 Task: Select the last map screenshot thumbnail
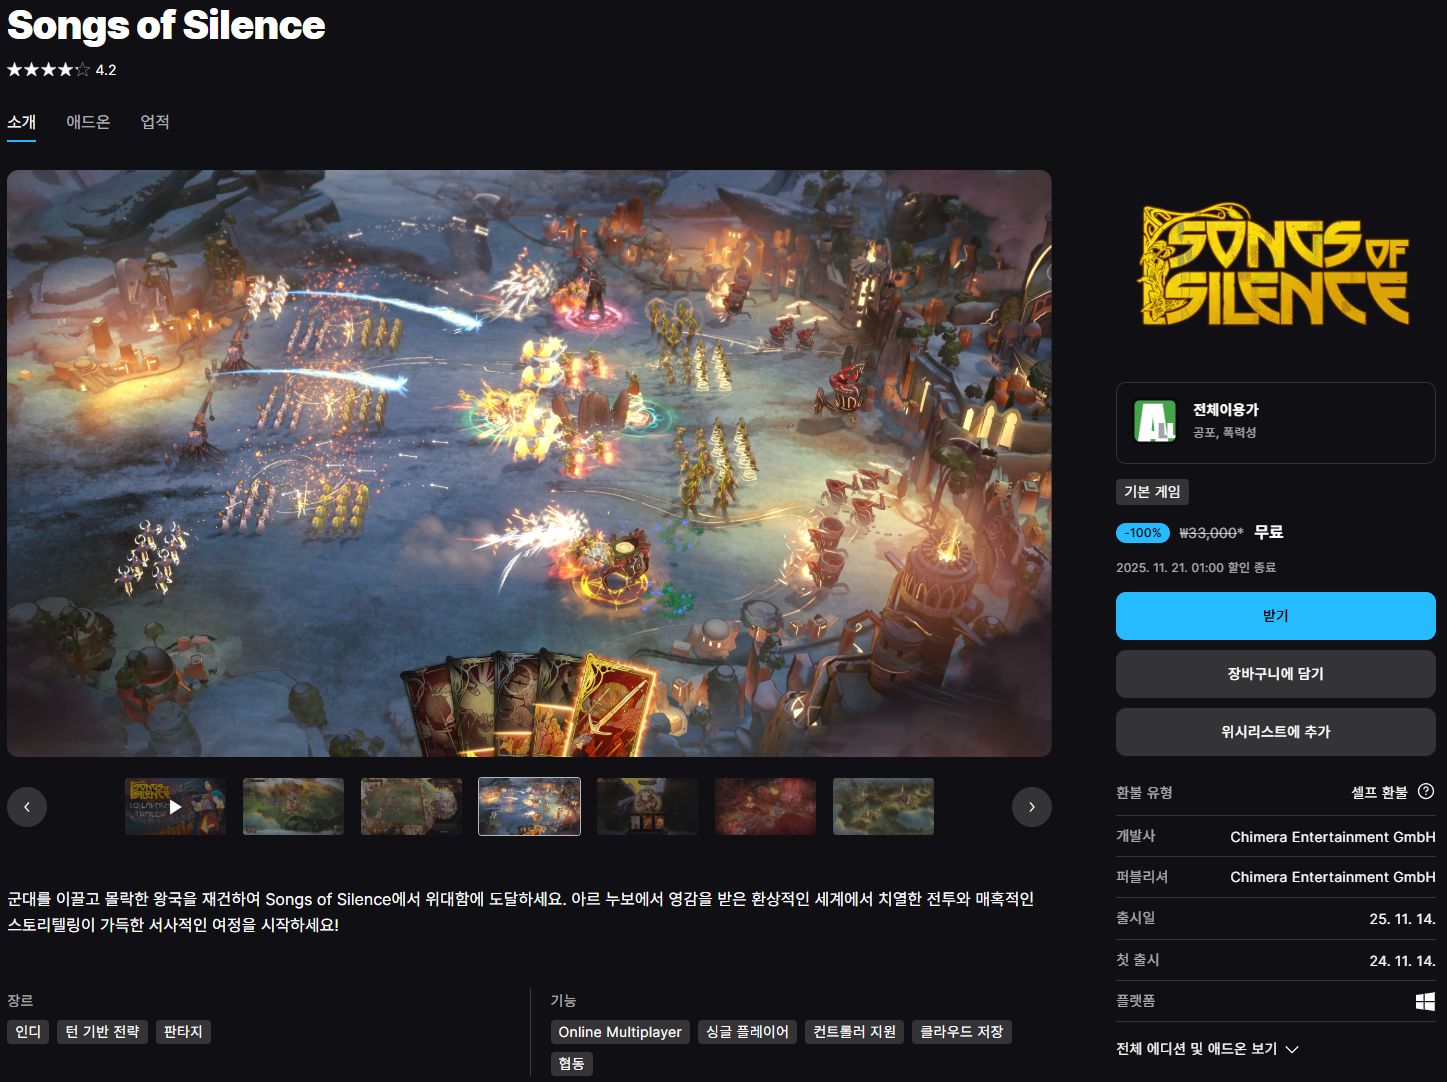point(883,806)
